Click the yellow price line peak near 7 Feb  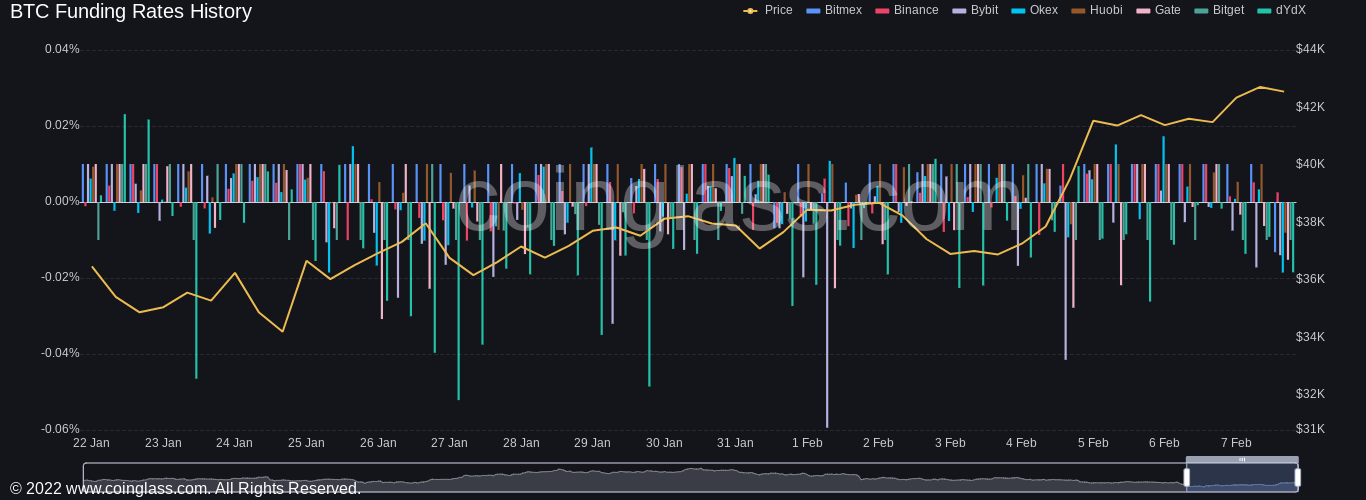(1260, 87)
